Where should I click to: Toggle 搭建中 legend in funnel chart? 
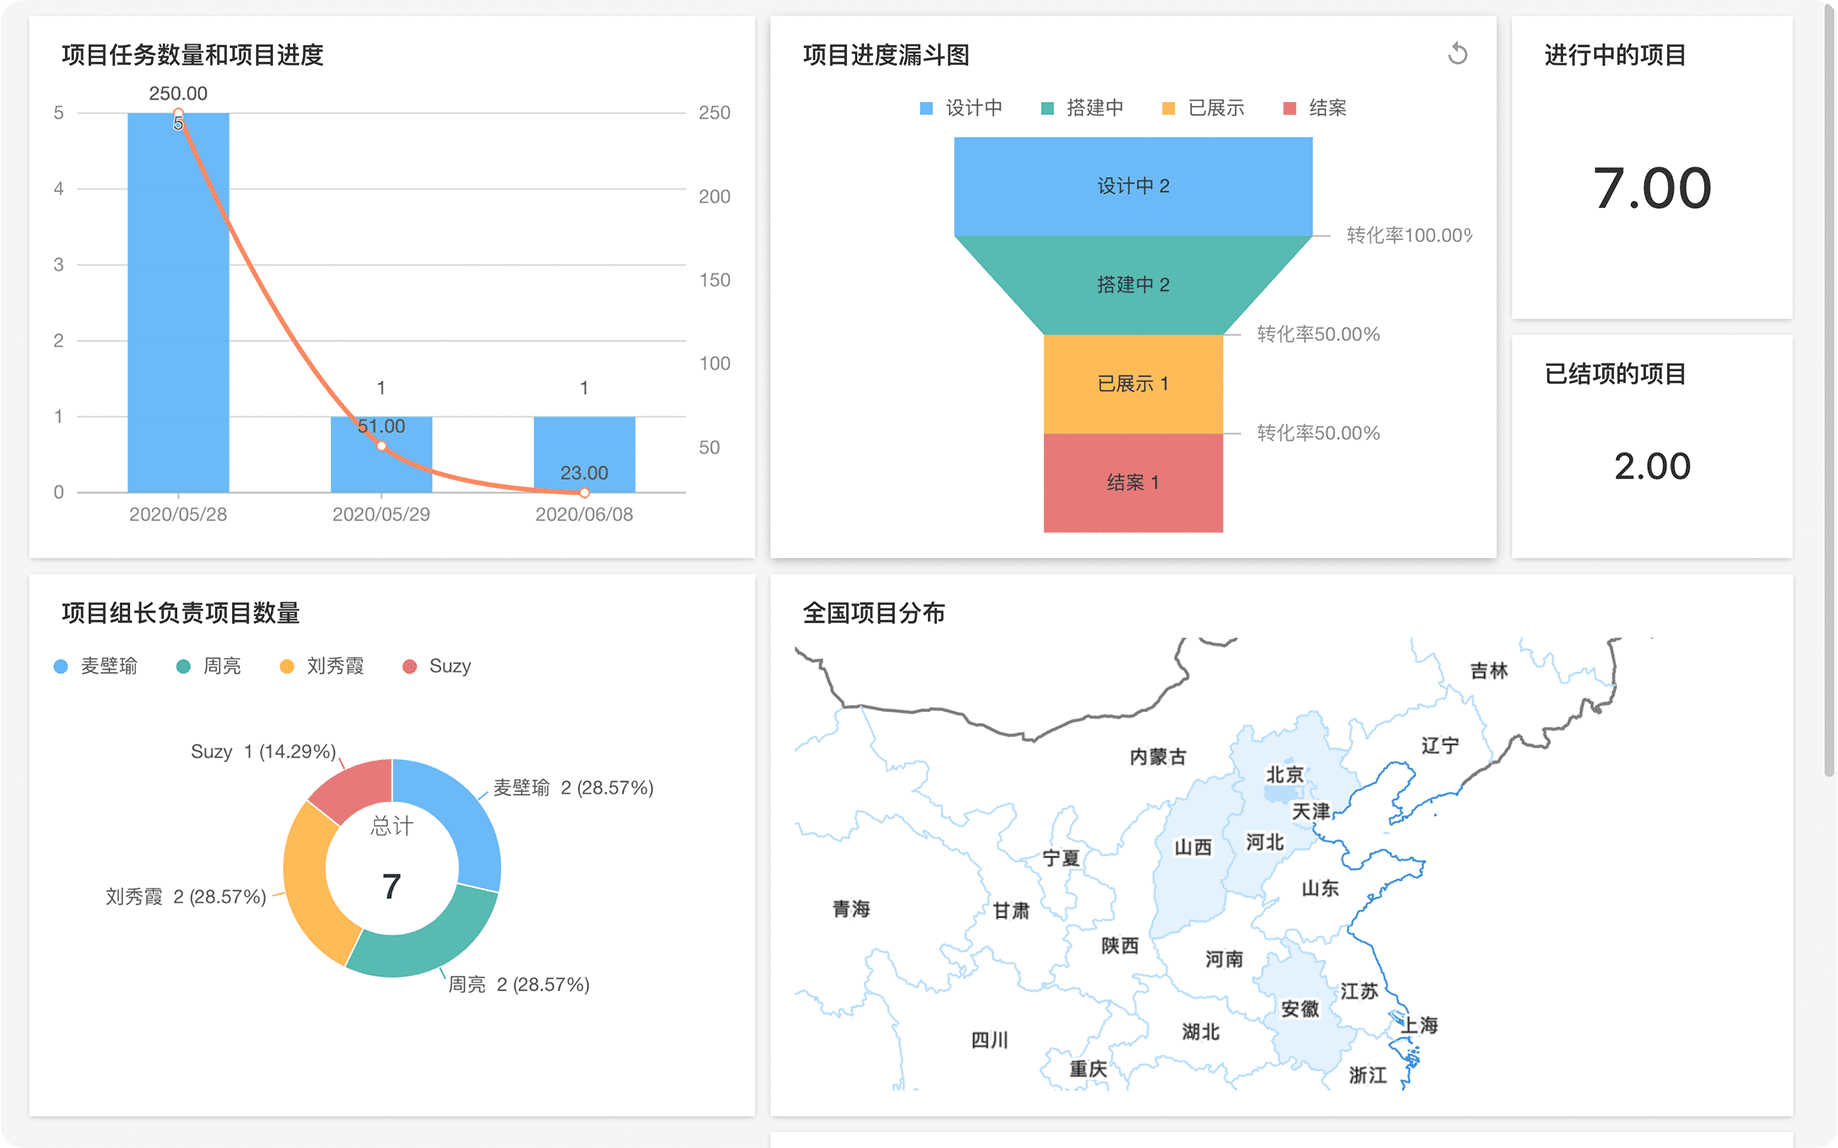point(1082,108)
